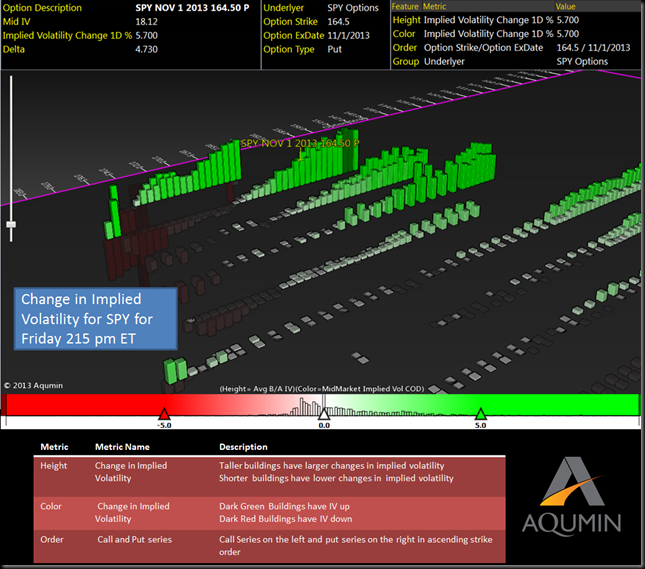Click the Mid IV value 18.12
This screenshot has width=645, height=569.
146,22
